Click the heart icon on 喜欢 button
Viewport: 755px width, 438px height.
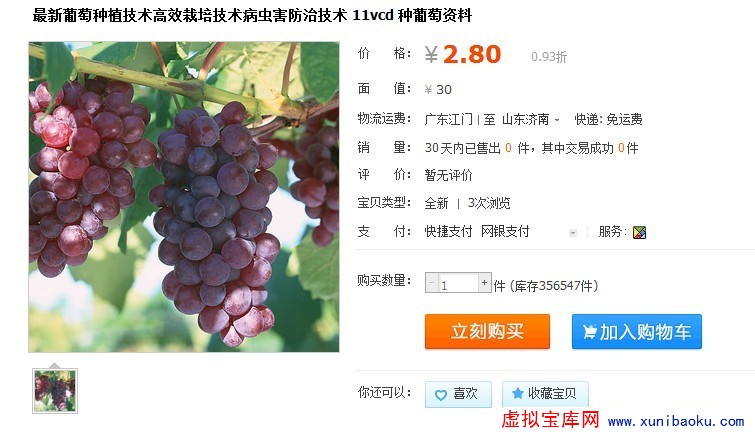point(440,395)
